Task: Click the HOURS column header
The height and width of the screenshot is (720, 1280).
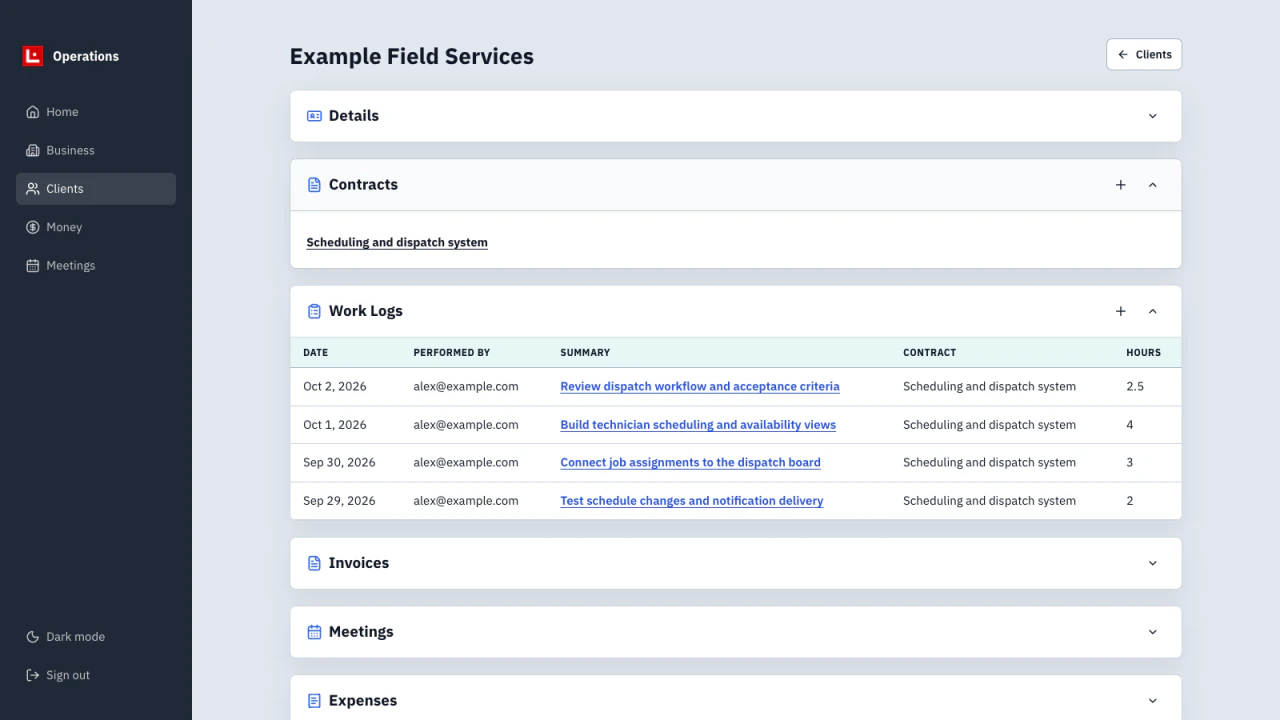Action: [x=1143, y=352]
